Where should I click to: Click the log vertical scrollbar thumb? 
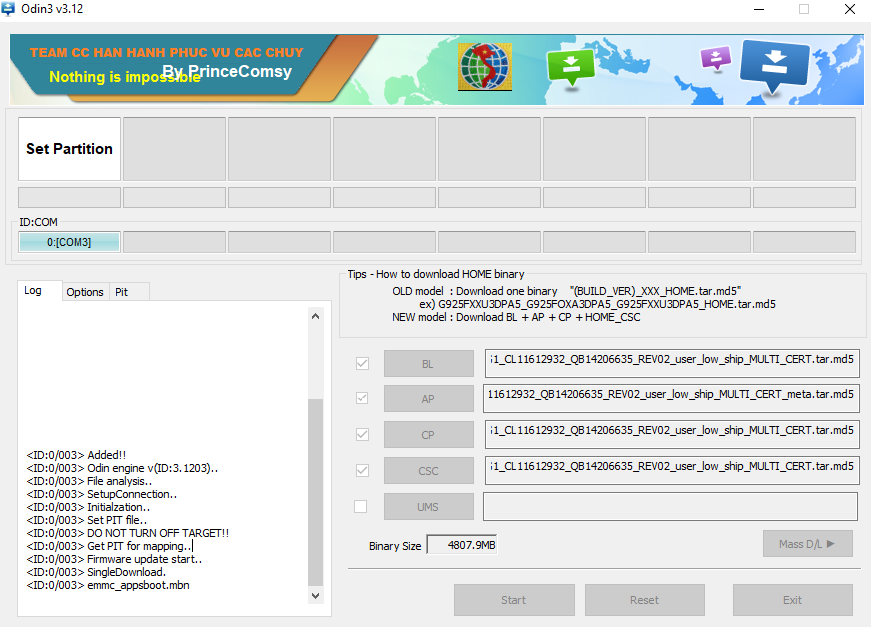(316, 492)
